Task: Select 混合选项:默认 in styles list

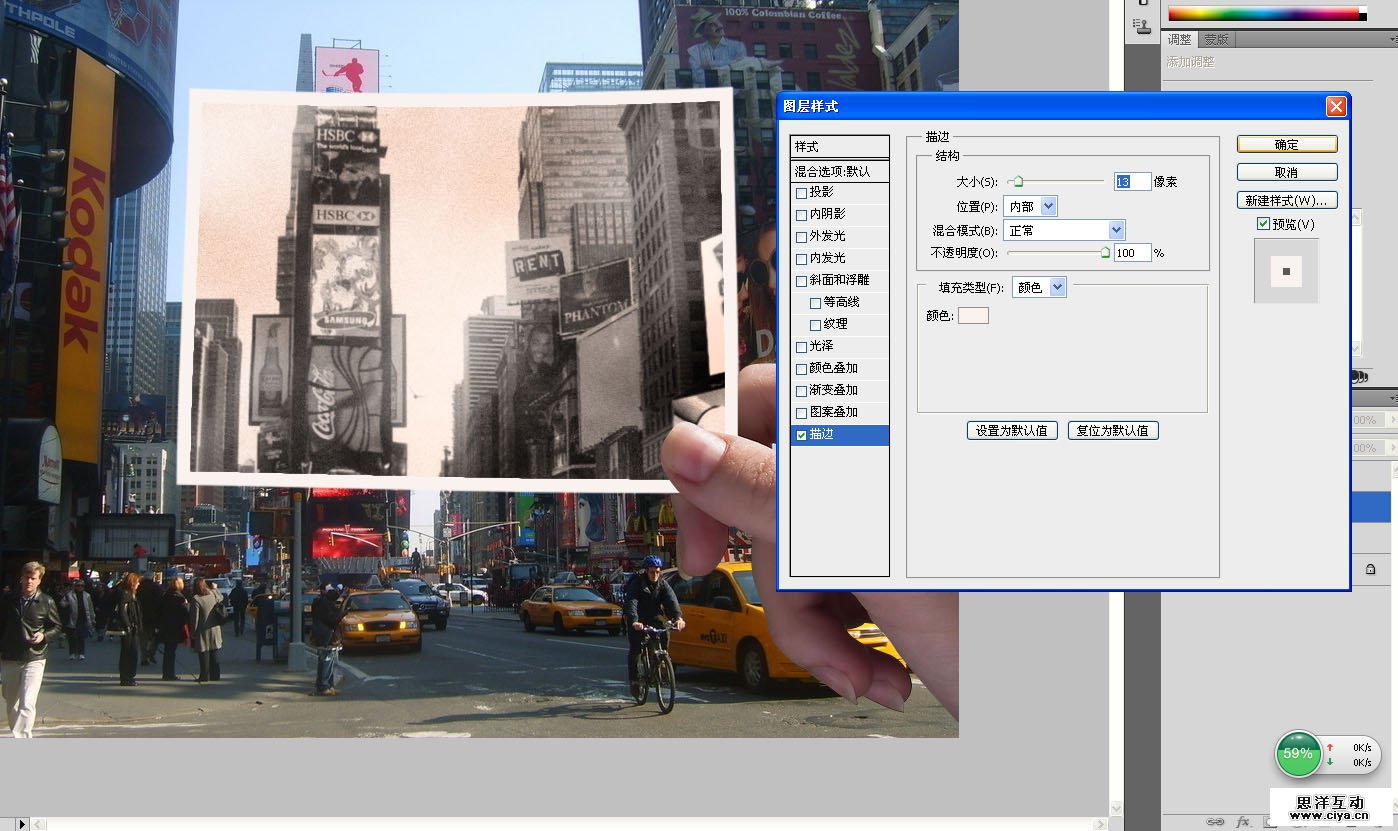Action: point(838,171)
